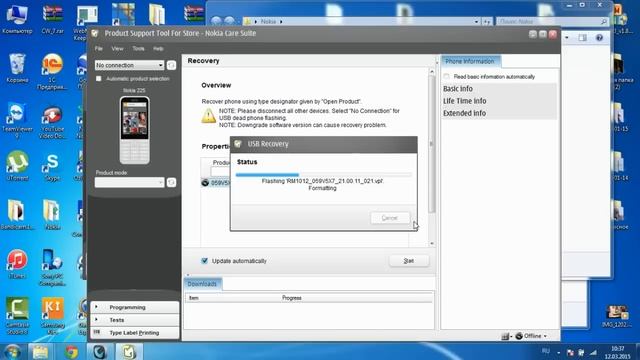The height and width of the screenshot is (360, 640).
Task: Click the Nokia Care Suite taskbar button
Action: pyautogui.click(x=129, y=351)
